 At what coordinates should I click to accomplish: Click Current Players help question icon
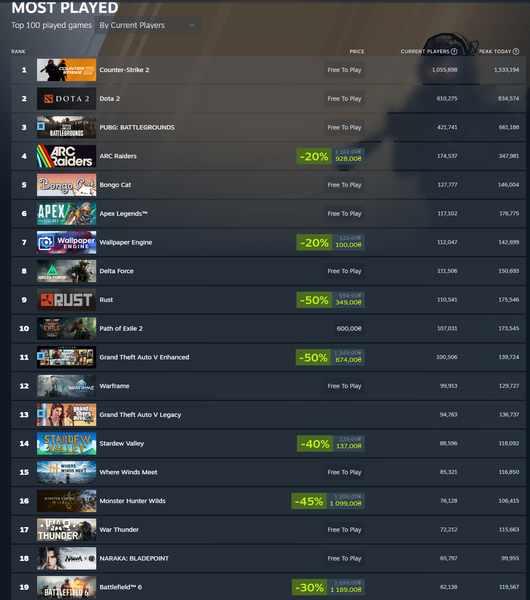pos(454,51)
